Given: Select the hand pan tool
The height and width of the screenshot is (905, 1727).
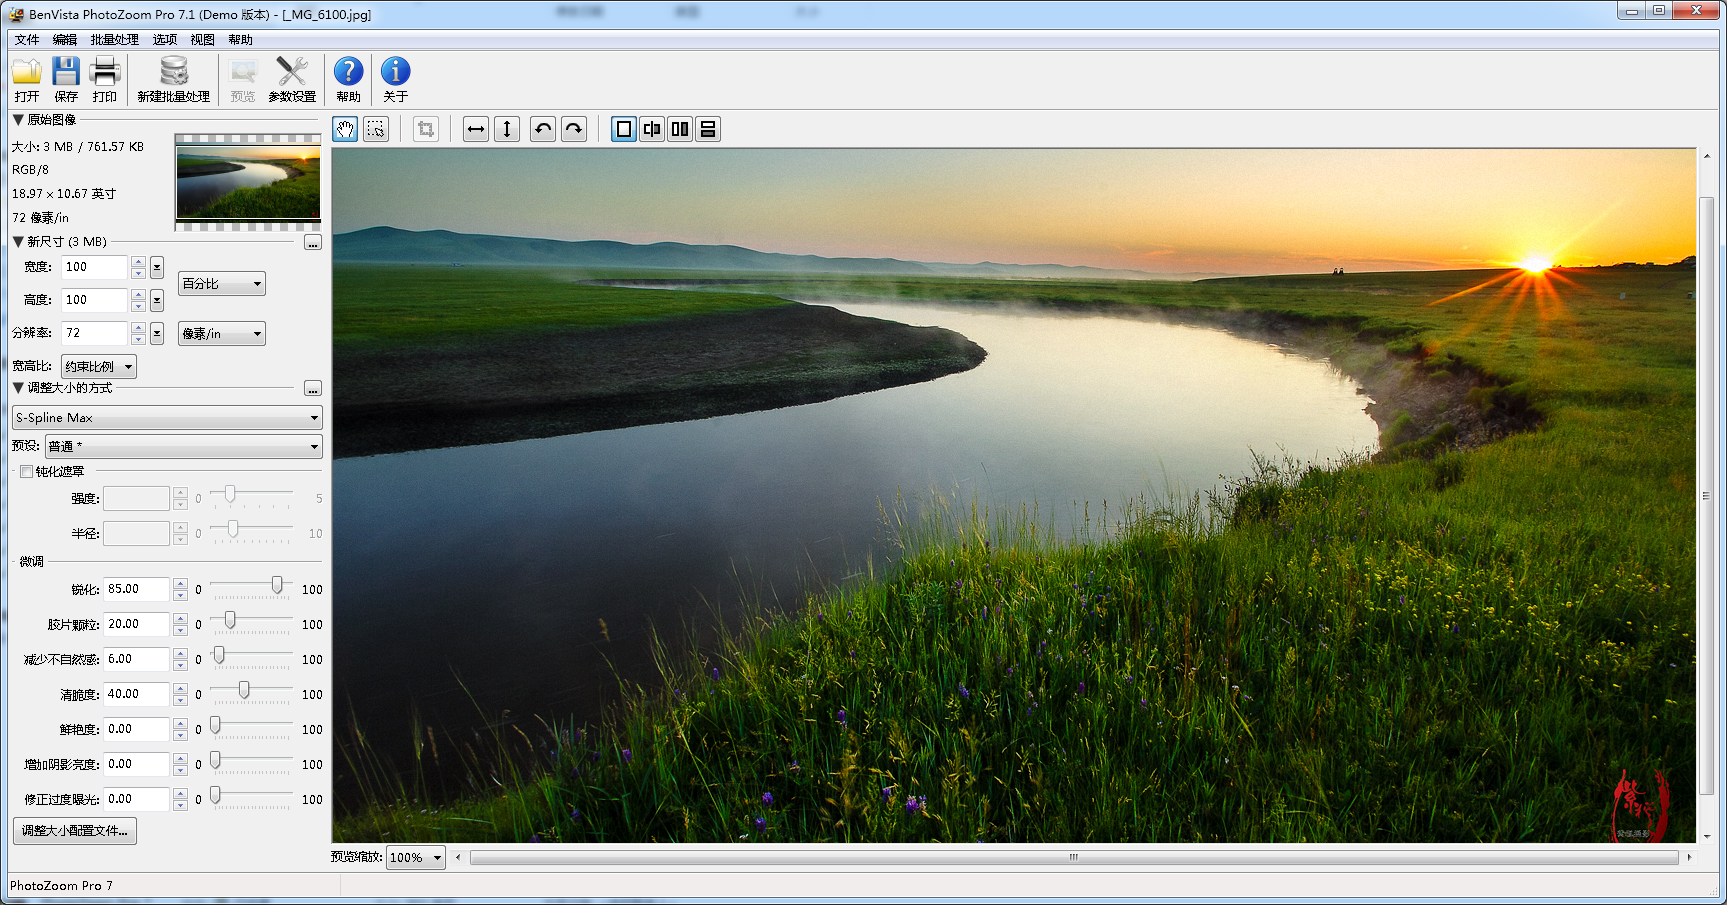Looking at the screenshot, I should point(345,129).
